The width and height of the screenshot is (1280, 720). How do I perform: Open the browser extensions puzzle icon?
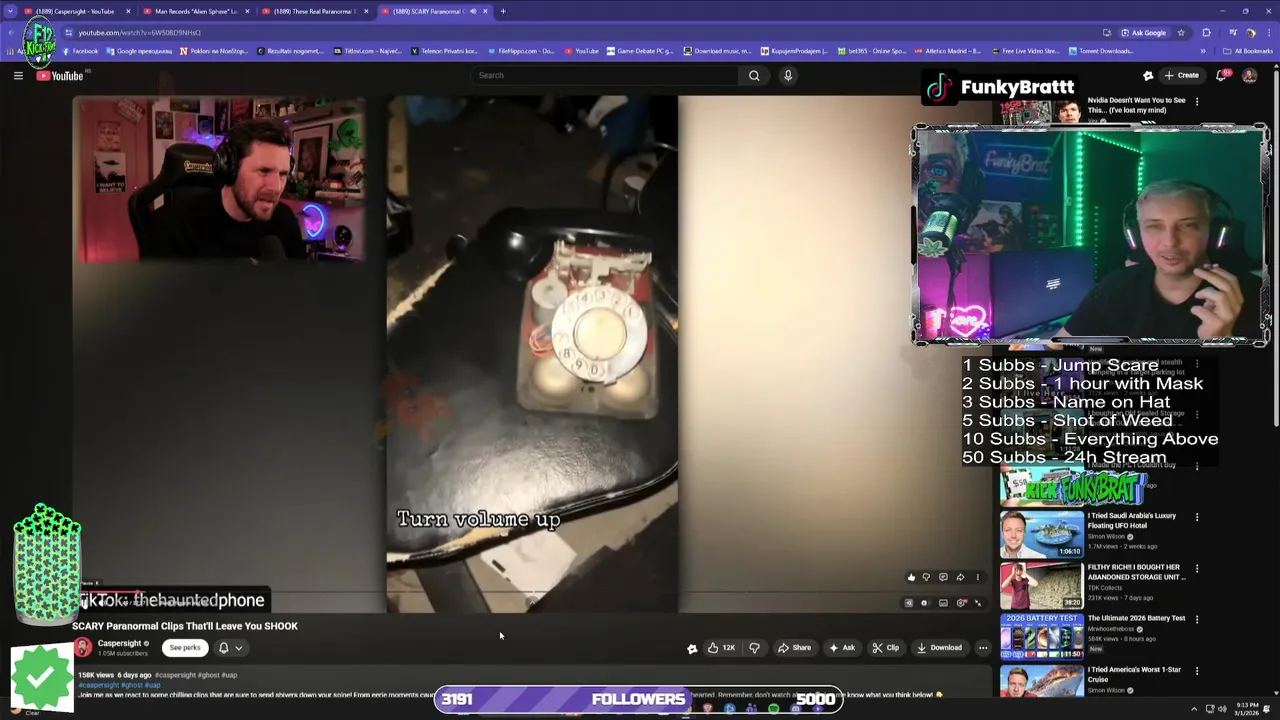pos(1206,32)
